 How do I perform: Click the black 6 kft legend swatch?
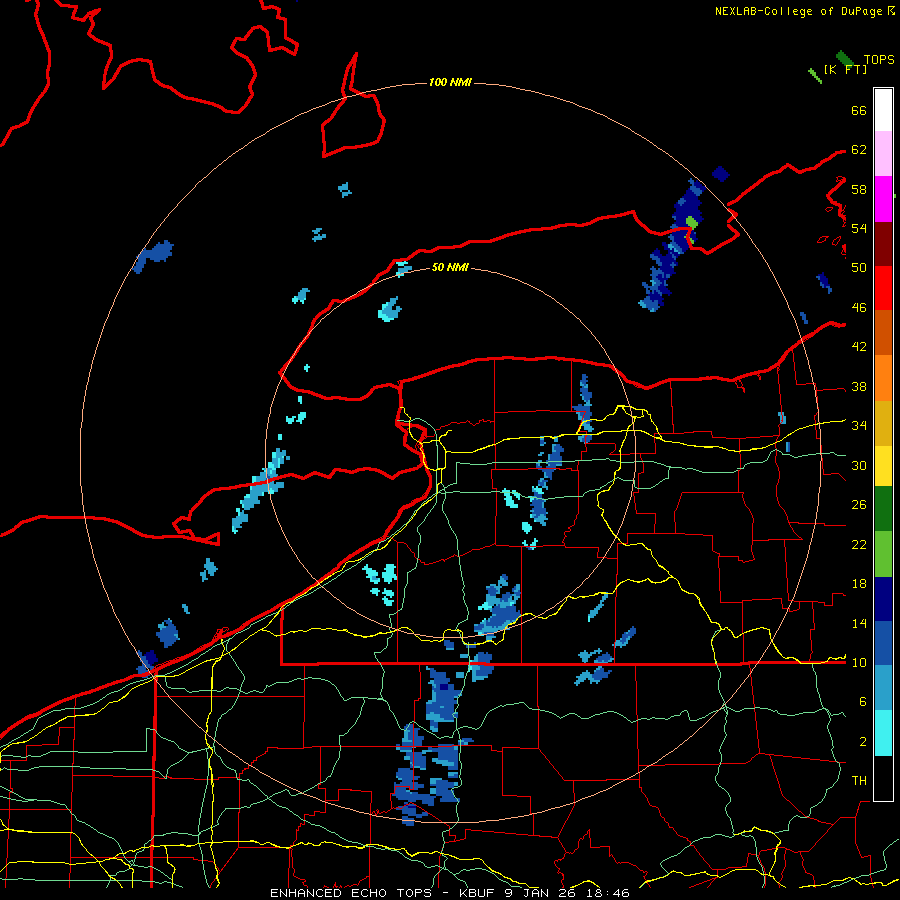(x=883, y=778)
